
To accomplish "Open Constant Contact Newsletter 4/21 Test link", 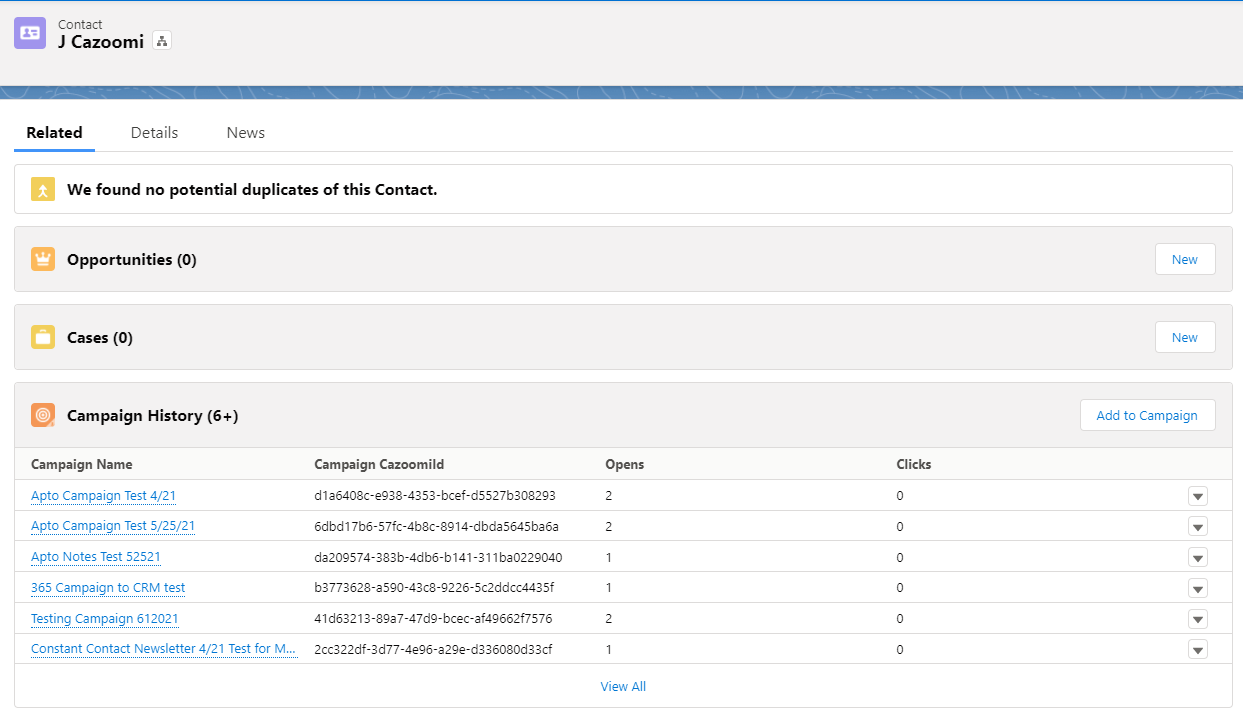I will tap(164, 649).
